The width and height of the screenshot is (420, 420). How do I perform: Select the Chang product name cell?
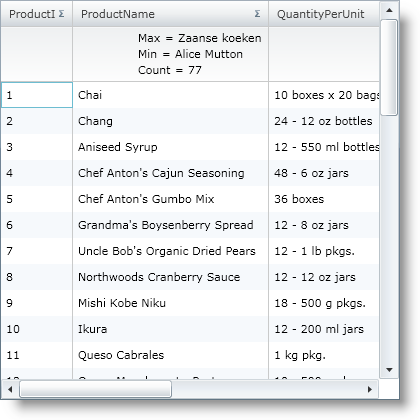pos(171,121)
